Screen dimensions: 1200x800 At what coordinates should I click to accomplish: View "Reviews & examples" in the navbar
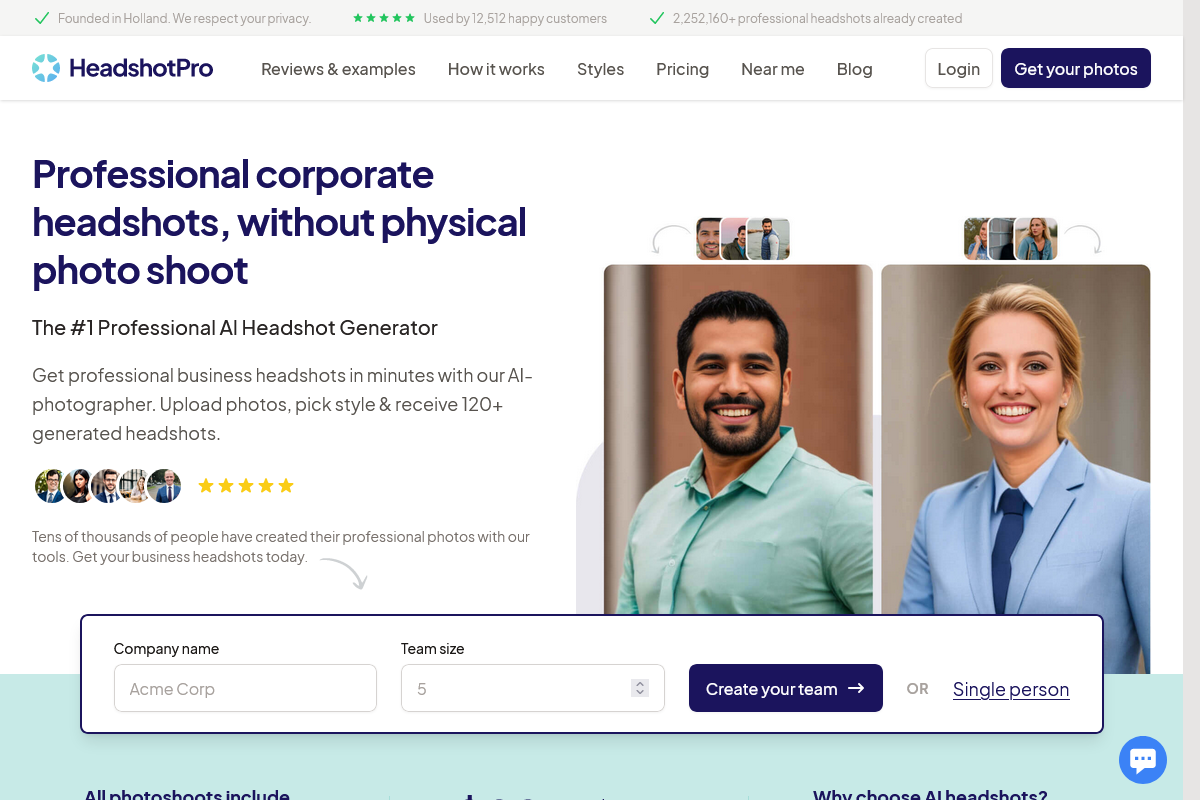point(338,68)
